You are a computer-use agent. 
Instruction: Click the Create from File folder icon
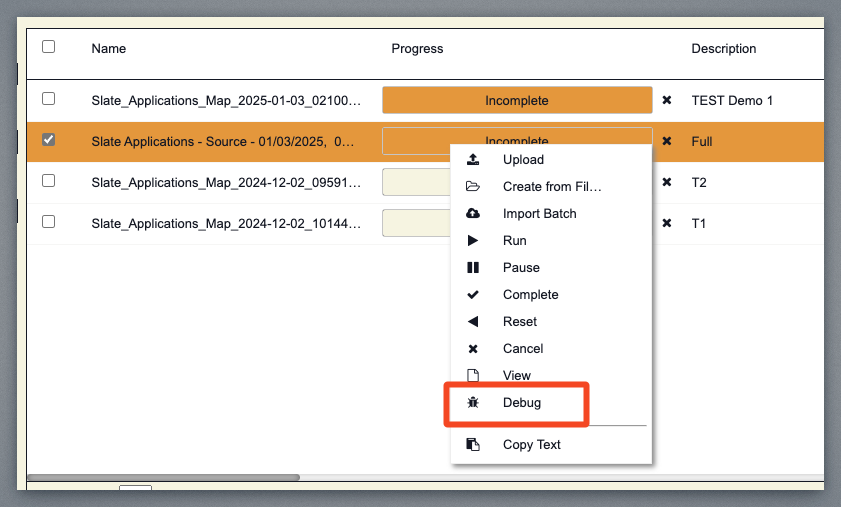473,187
